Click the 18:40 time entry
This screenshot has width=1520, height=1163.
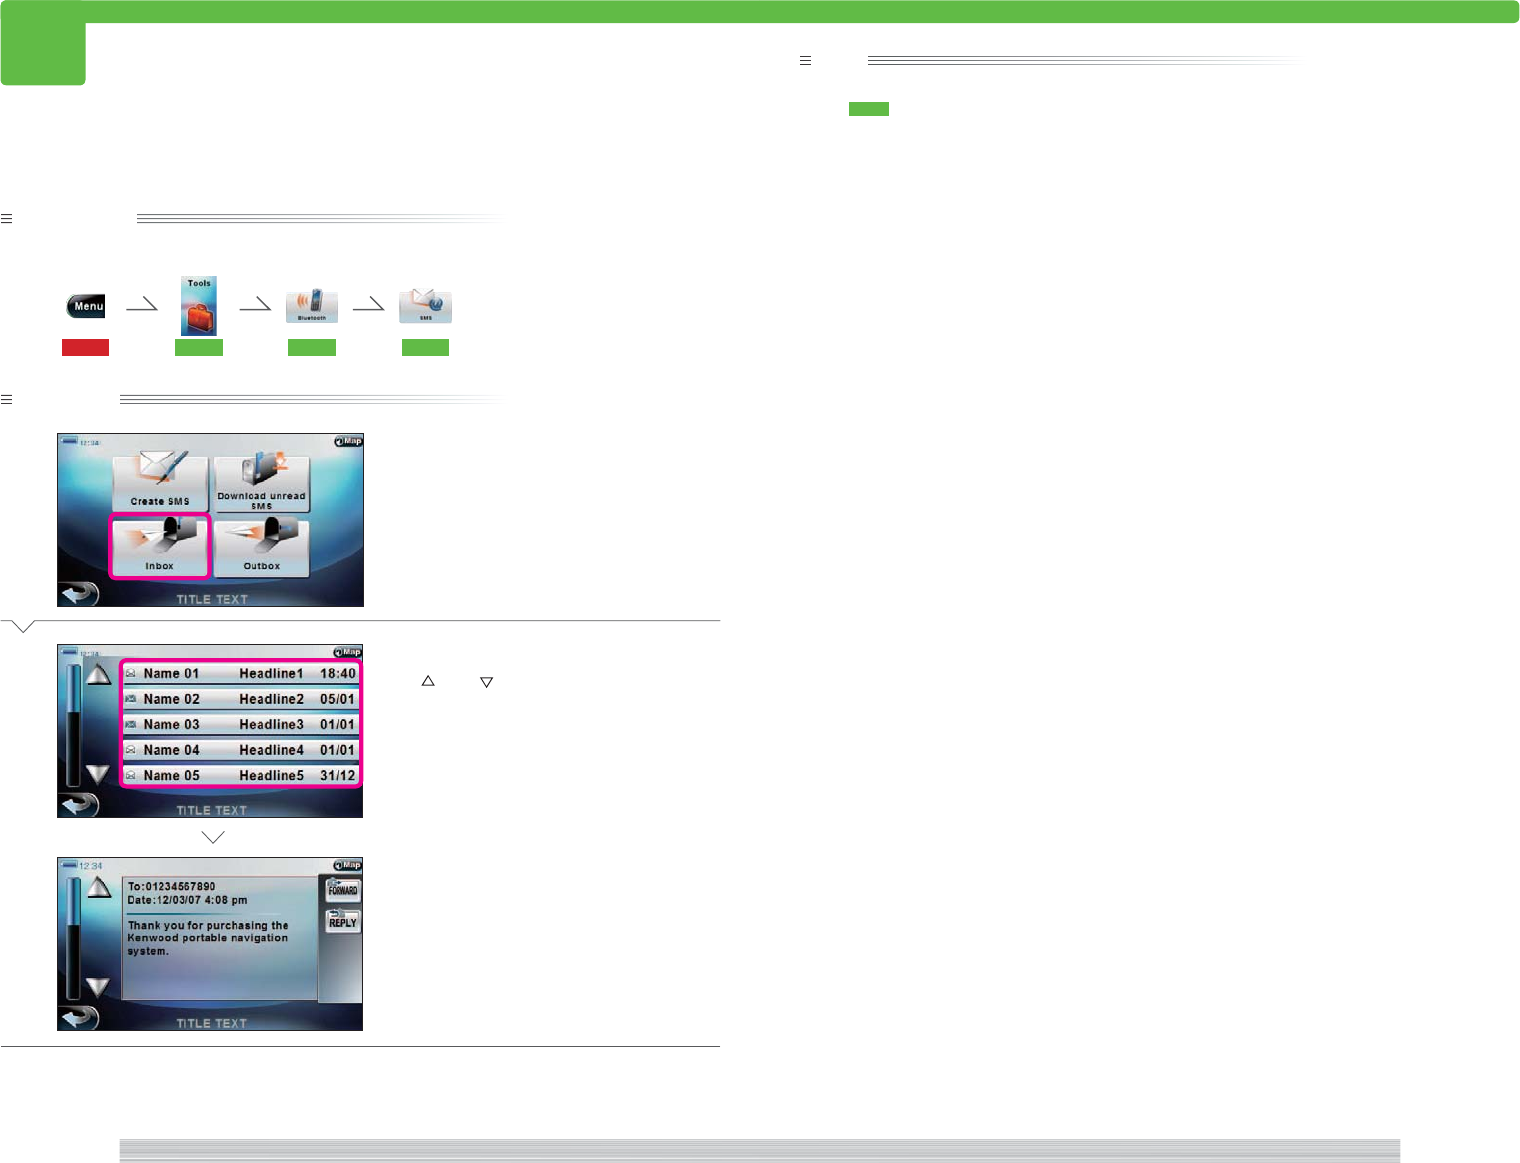338,674
